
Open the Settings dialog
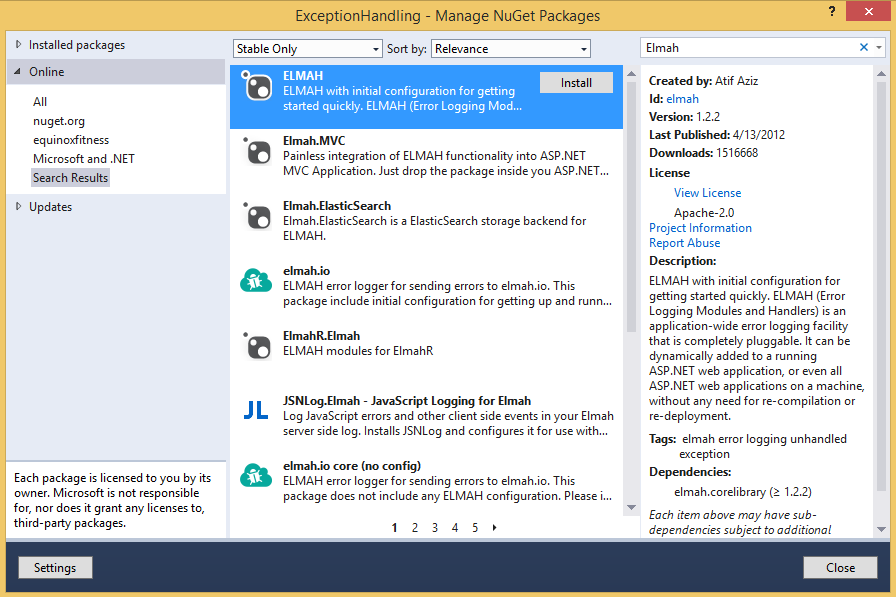(55, 568)
